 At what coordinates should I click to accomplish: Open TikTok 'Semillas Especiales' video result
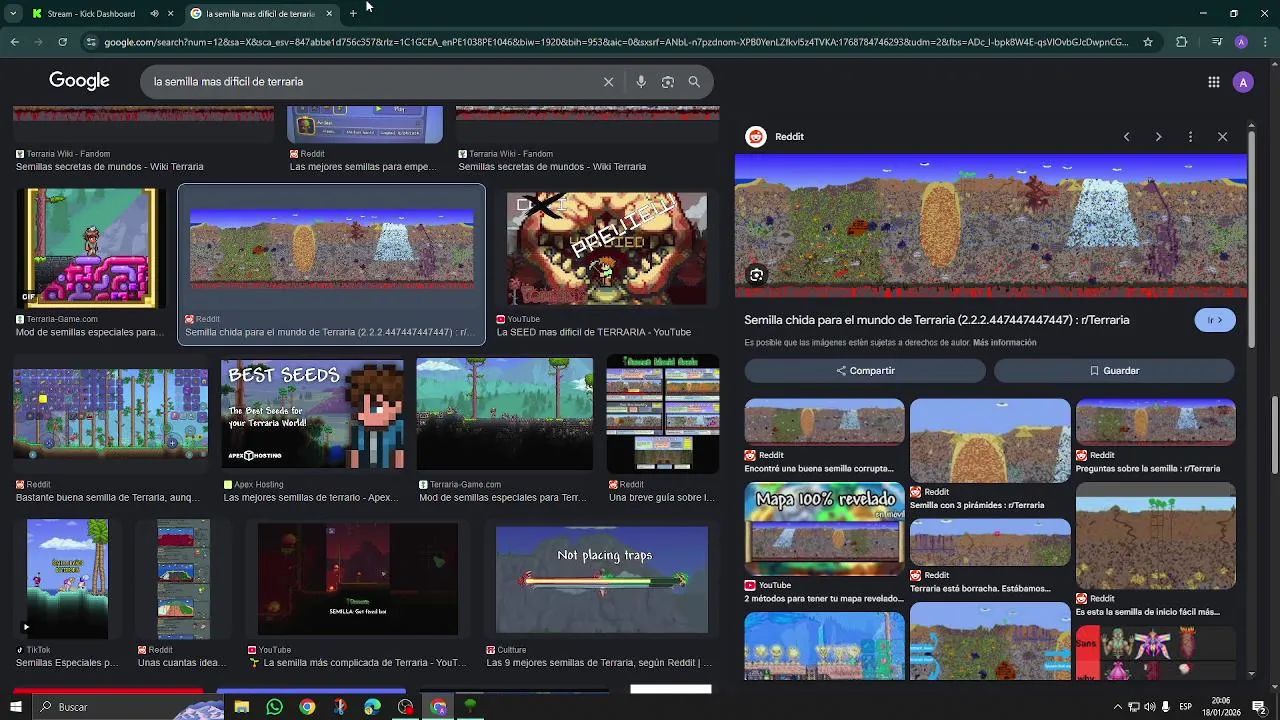(67, 580)
